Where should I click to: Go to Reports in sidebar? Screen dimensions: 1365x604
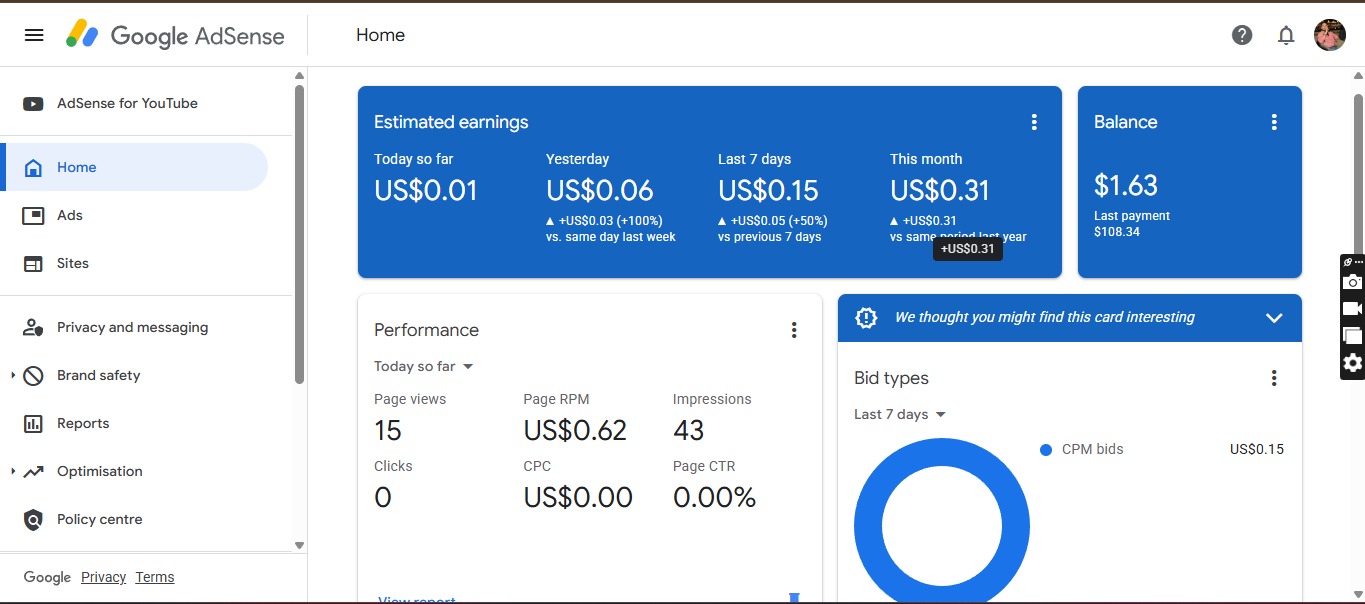(x=83, y=423)
